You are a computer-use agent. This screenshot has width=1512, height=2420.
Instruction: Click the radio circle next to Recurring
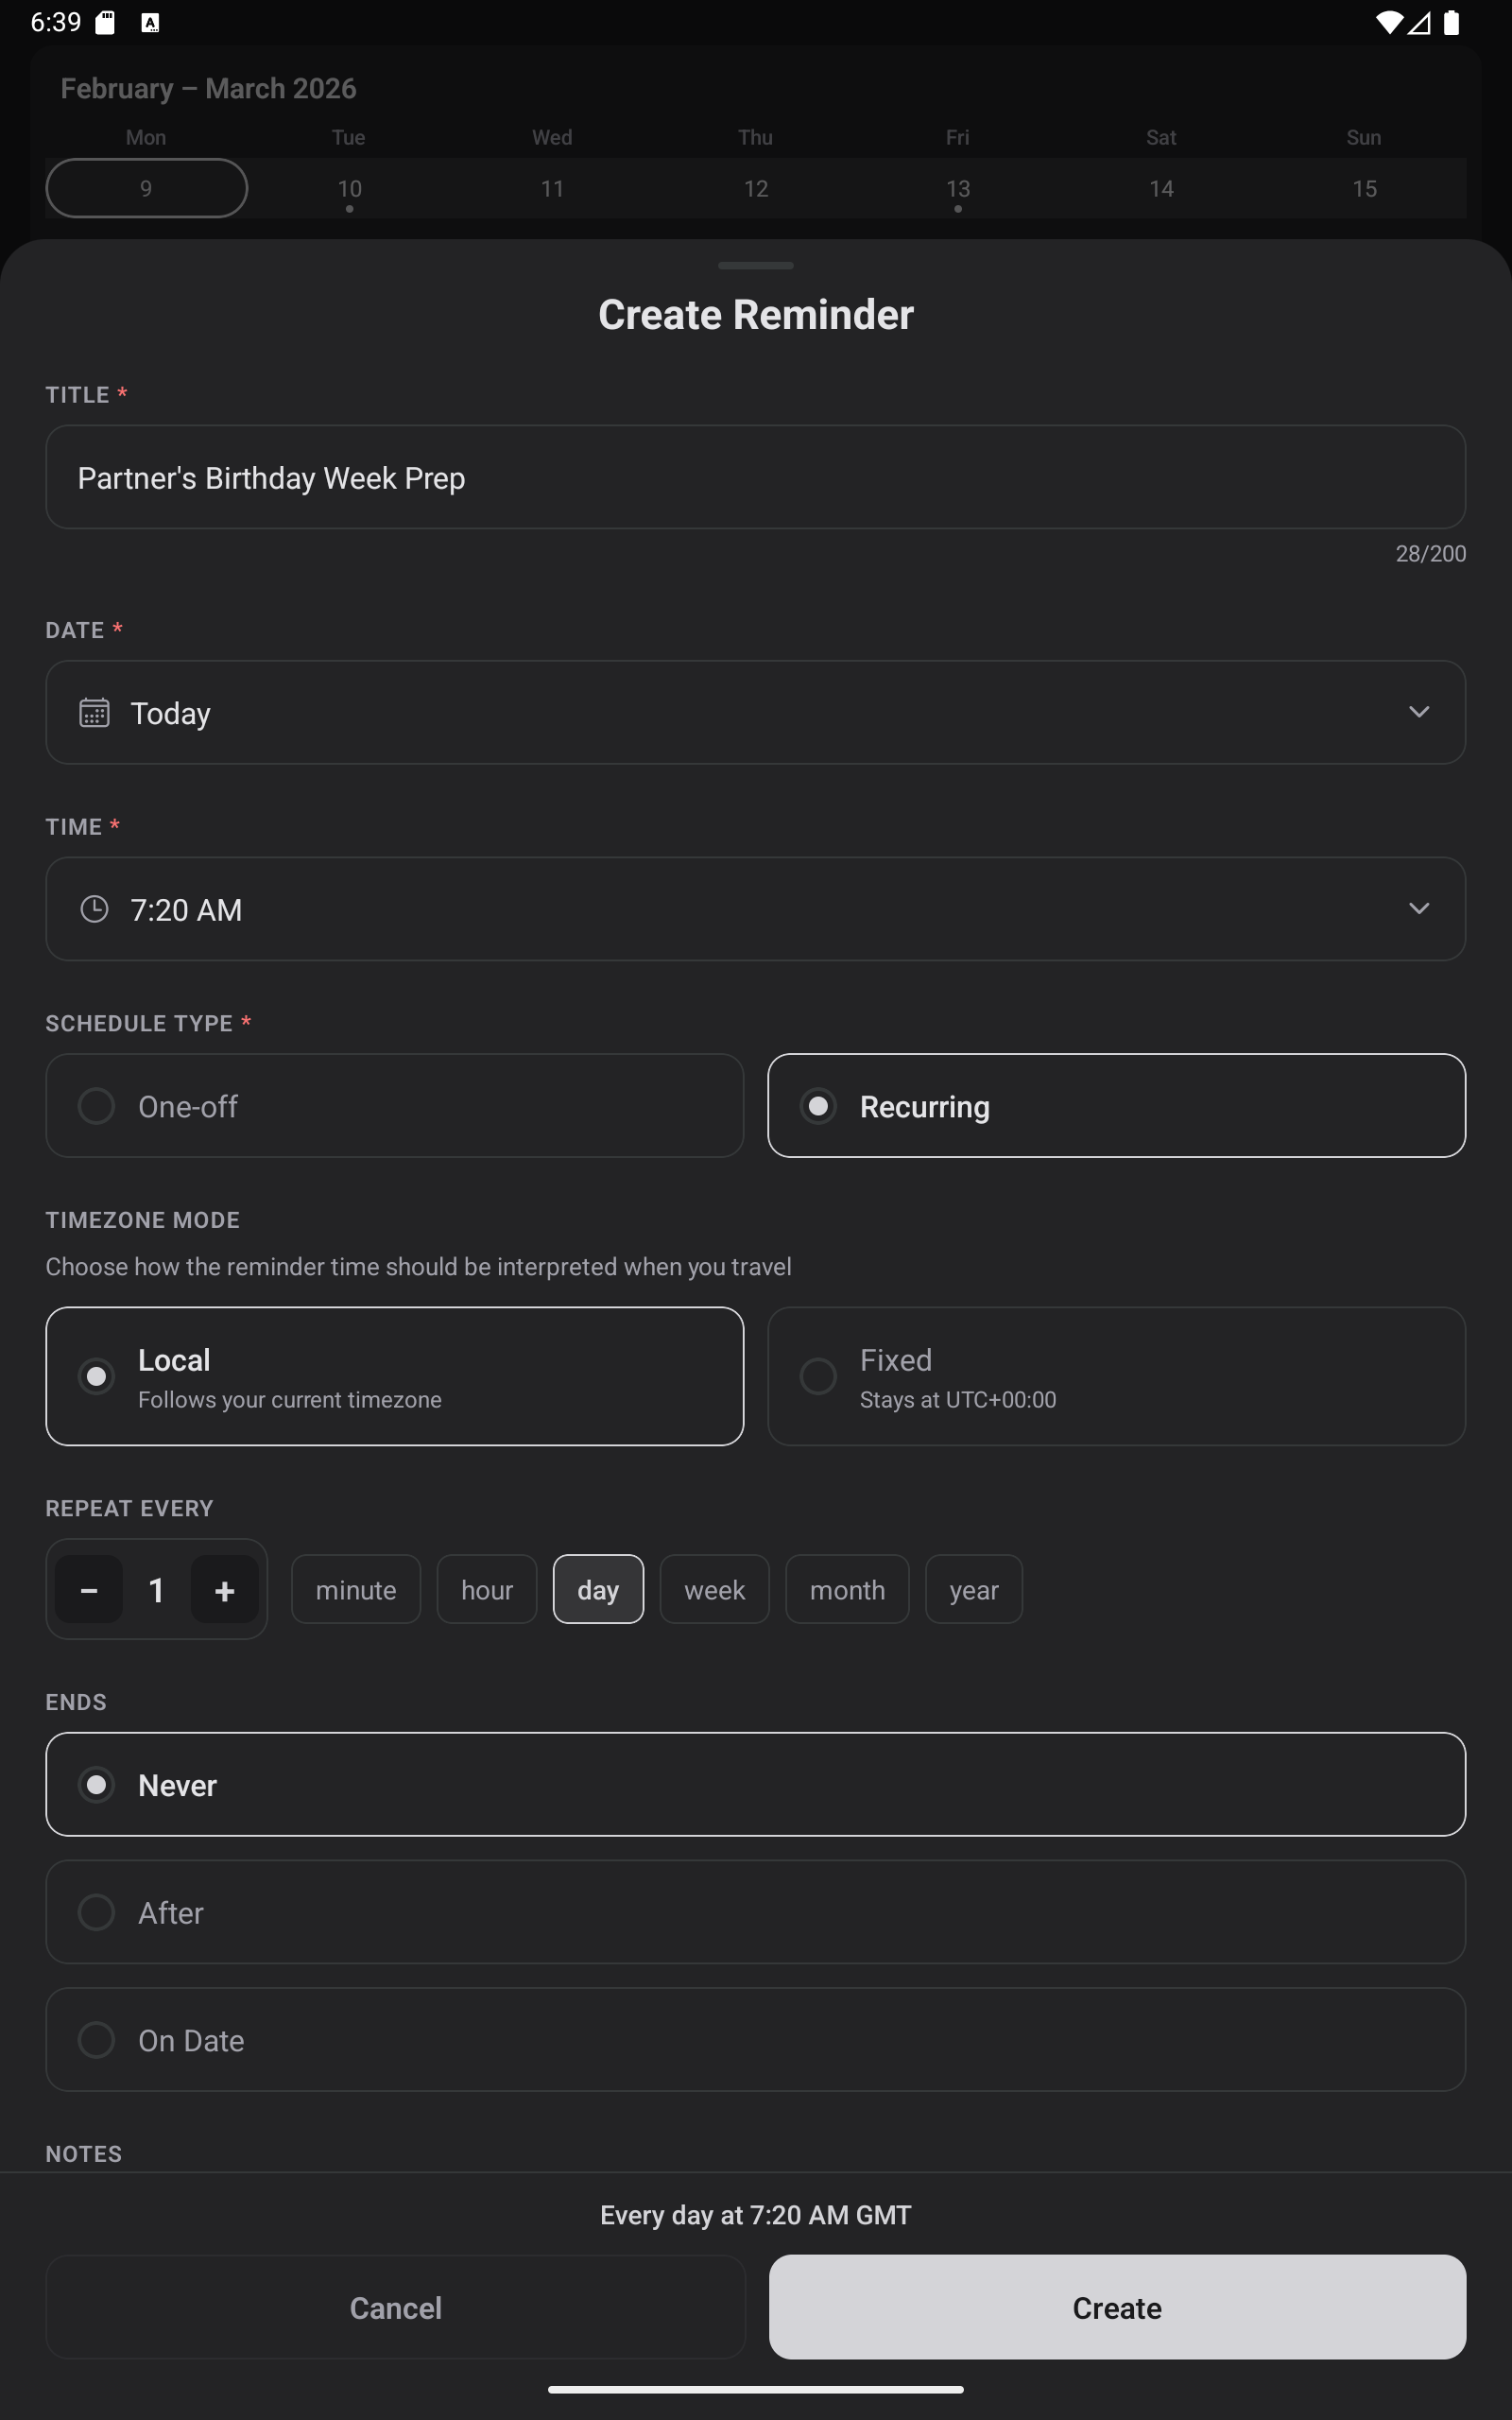pyautogui.click(x=819, y=1106)
